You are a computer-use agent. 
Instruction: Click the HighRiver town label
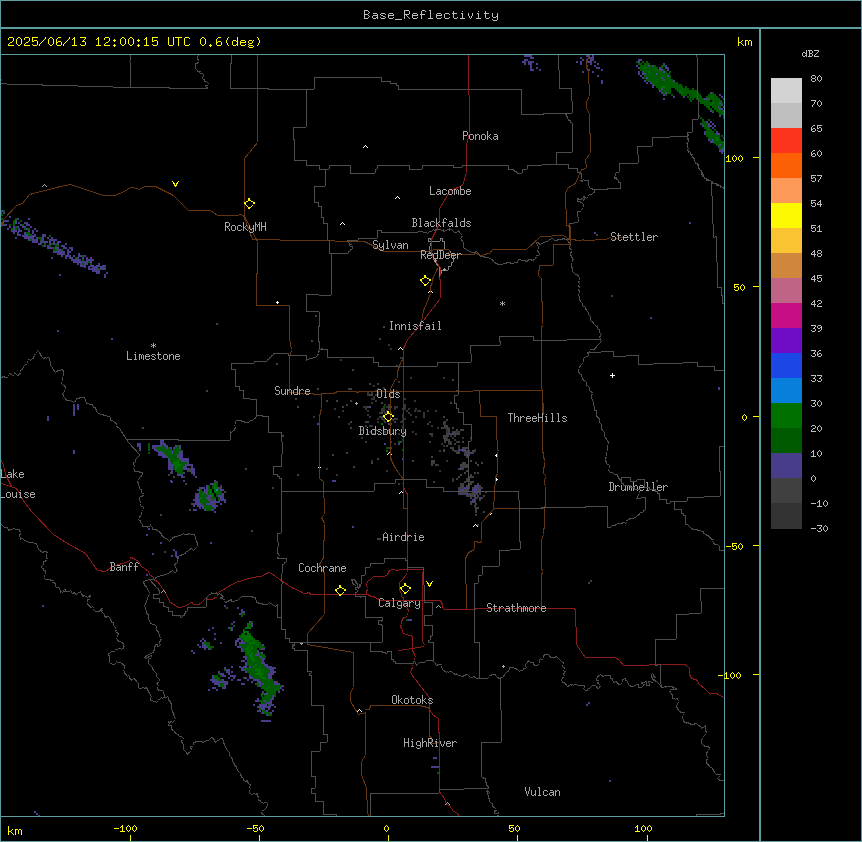coord(430,743)
